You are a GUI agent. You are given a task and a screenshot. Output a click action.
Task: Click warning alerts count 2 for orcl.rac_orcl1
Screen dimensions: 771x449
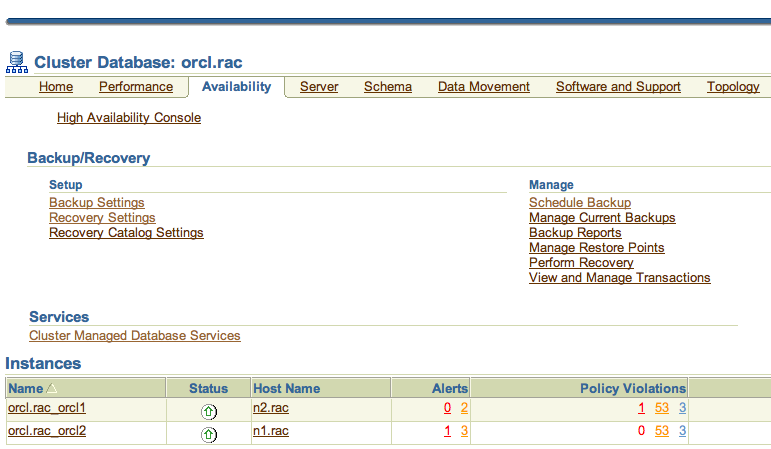coord(464,408)
